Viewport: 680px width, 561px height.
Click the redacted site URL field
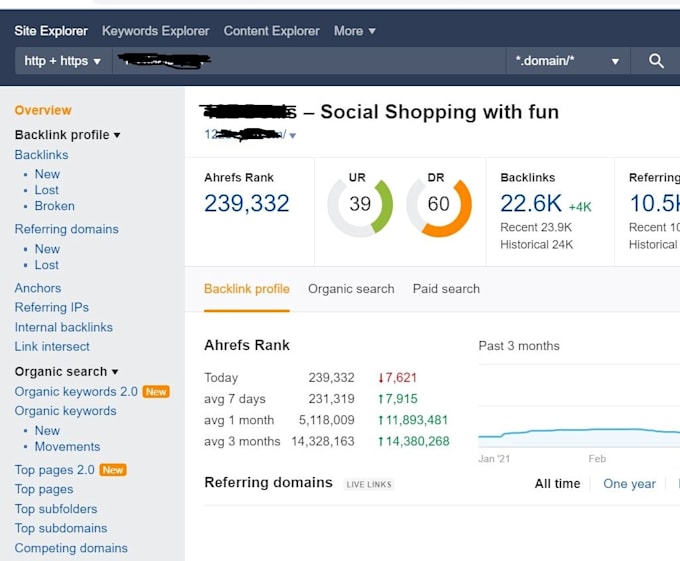(309, 61)
